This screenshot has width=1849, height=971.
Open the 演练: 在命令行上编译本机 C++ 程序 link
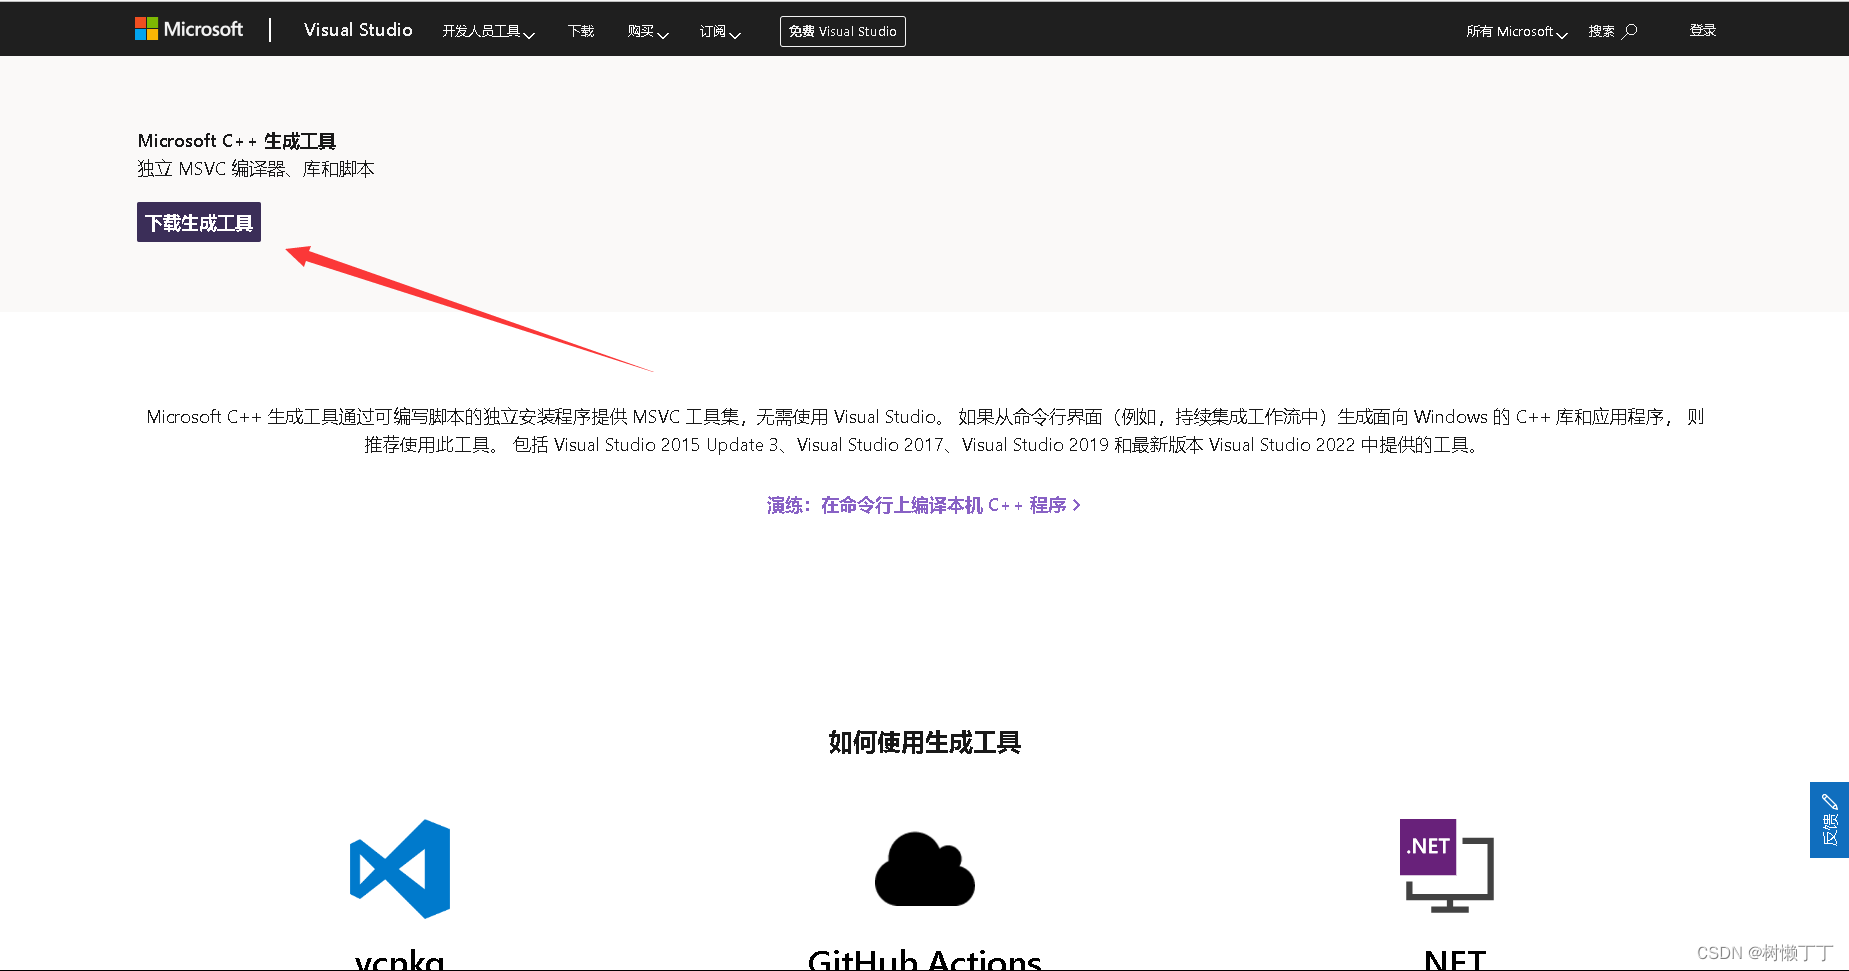[x=923, y=505]
